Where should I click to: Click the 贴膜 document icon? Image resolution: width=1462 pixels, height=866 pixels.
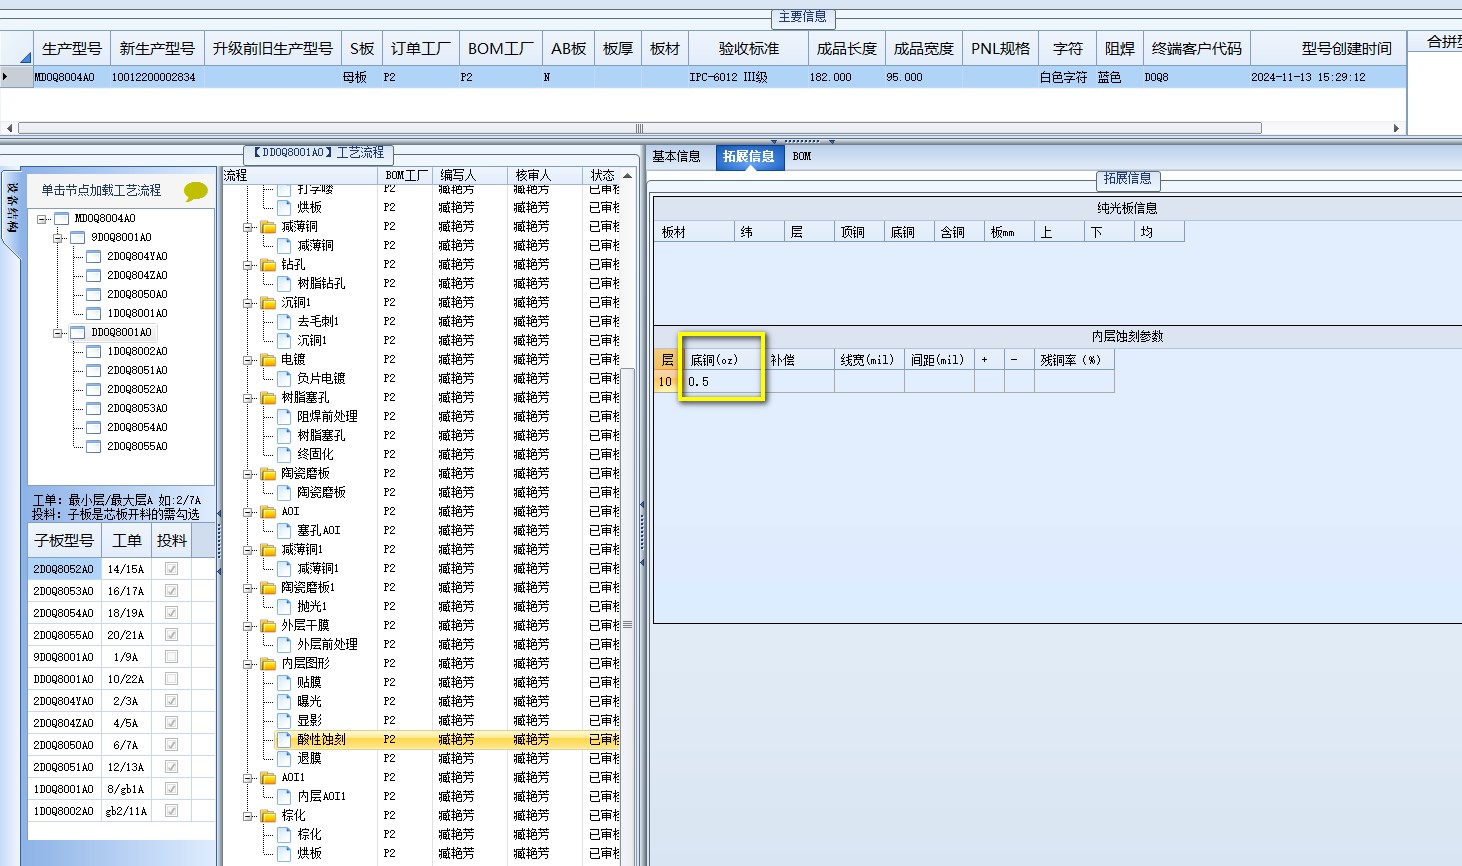pos(284,683)
